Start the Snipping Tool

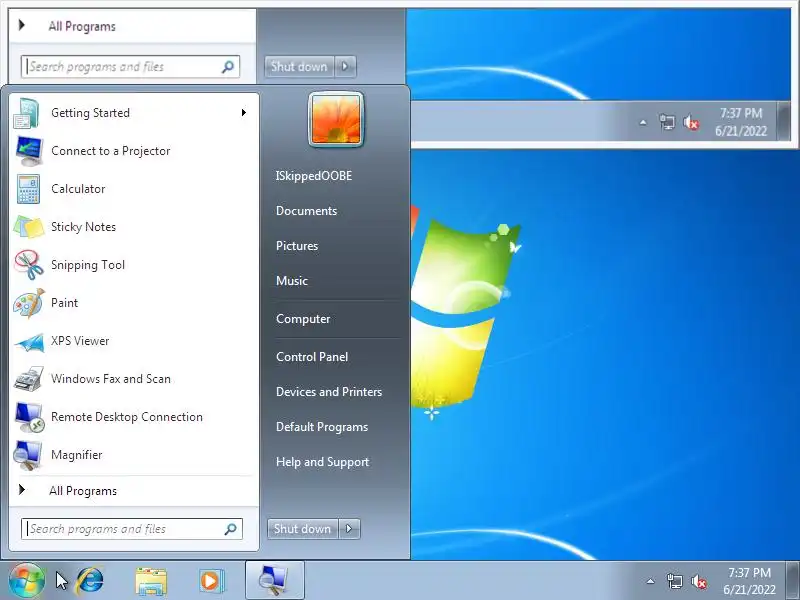(x=134, y=265)
